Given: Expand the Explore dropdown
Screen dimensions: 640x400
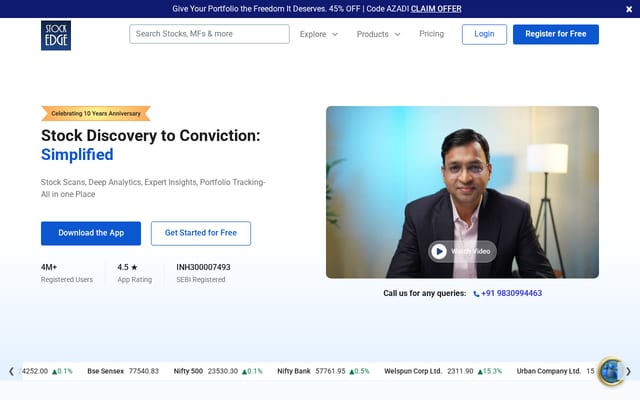Looking at the screenshot, I should tap(318, 34).
